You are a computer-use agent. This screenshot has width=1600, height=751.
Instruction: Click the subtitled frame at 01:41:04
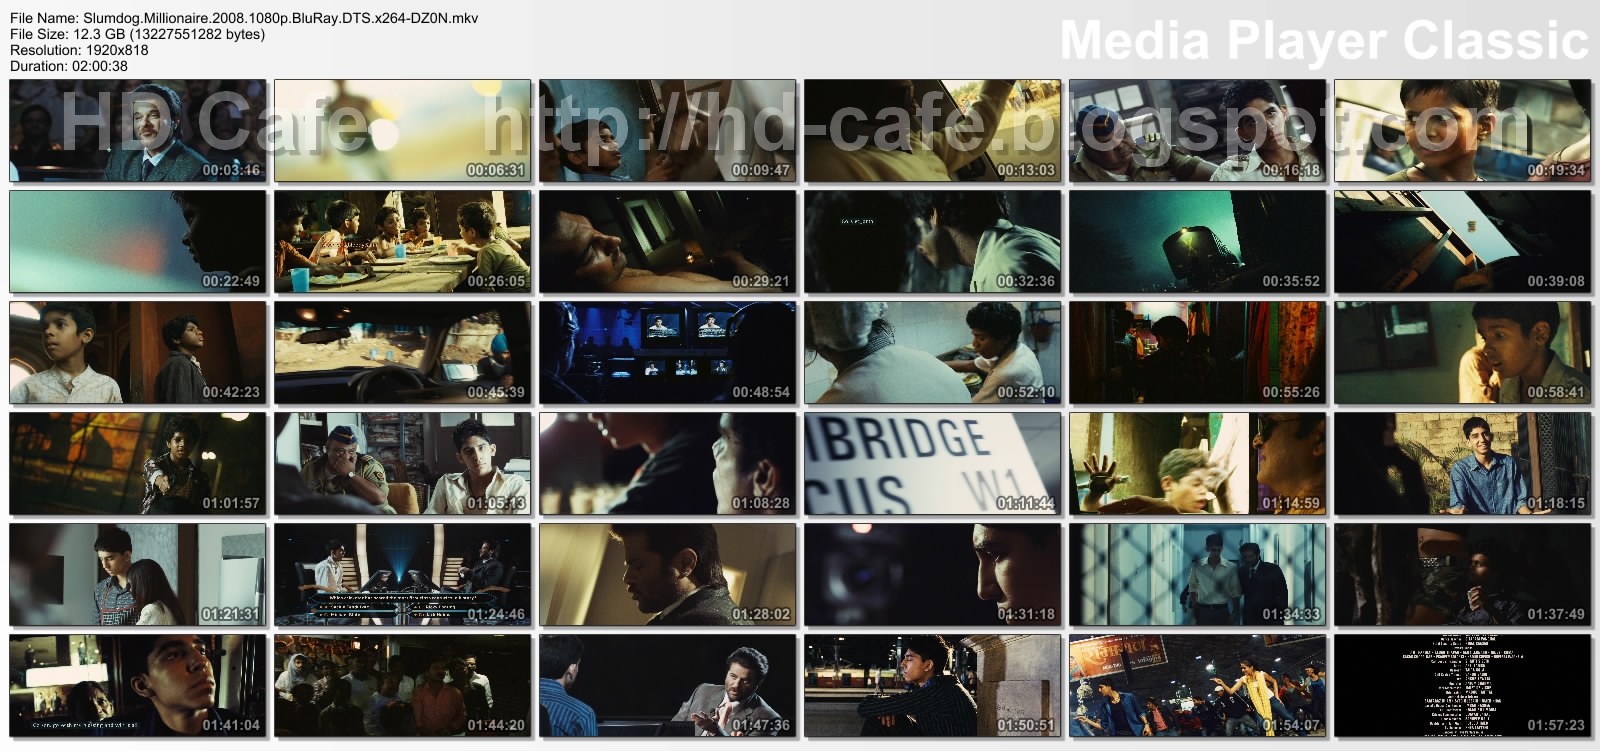pos(138,686)
